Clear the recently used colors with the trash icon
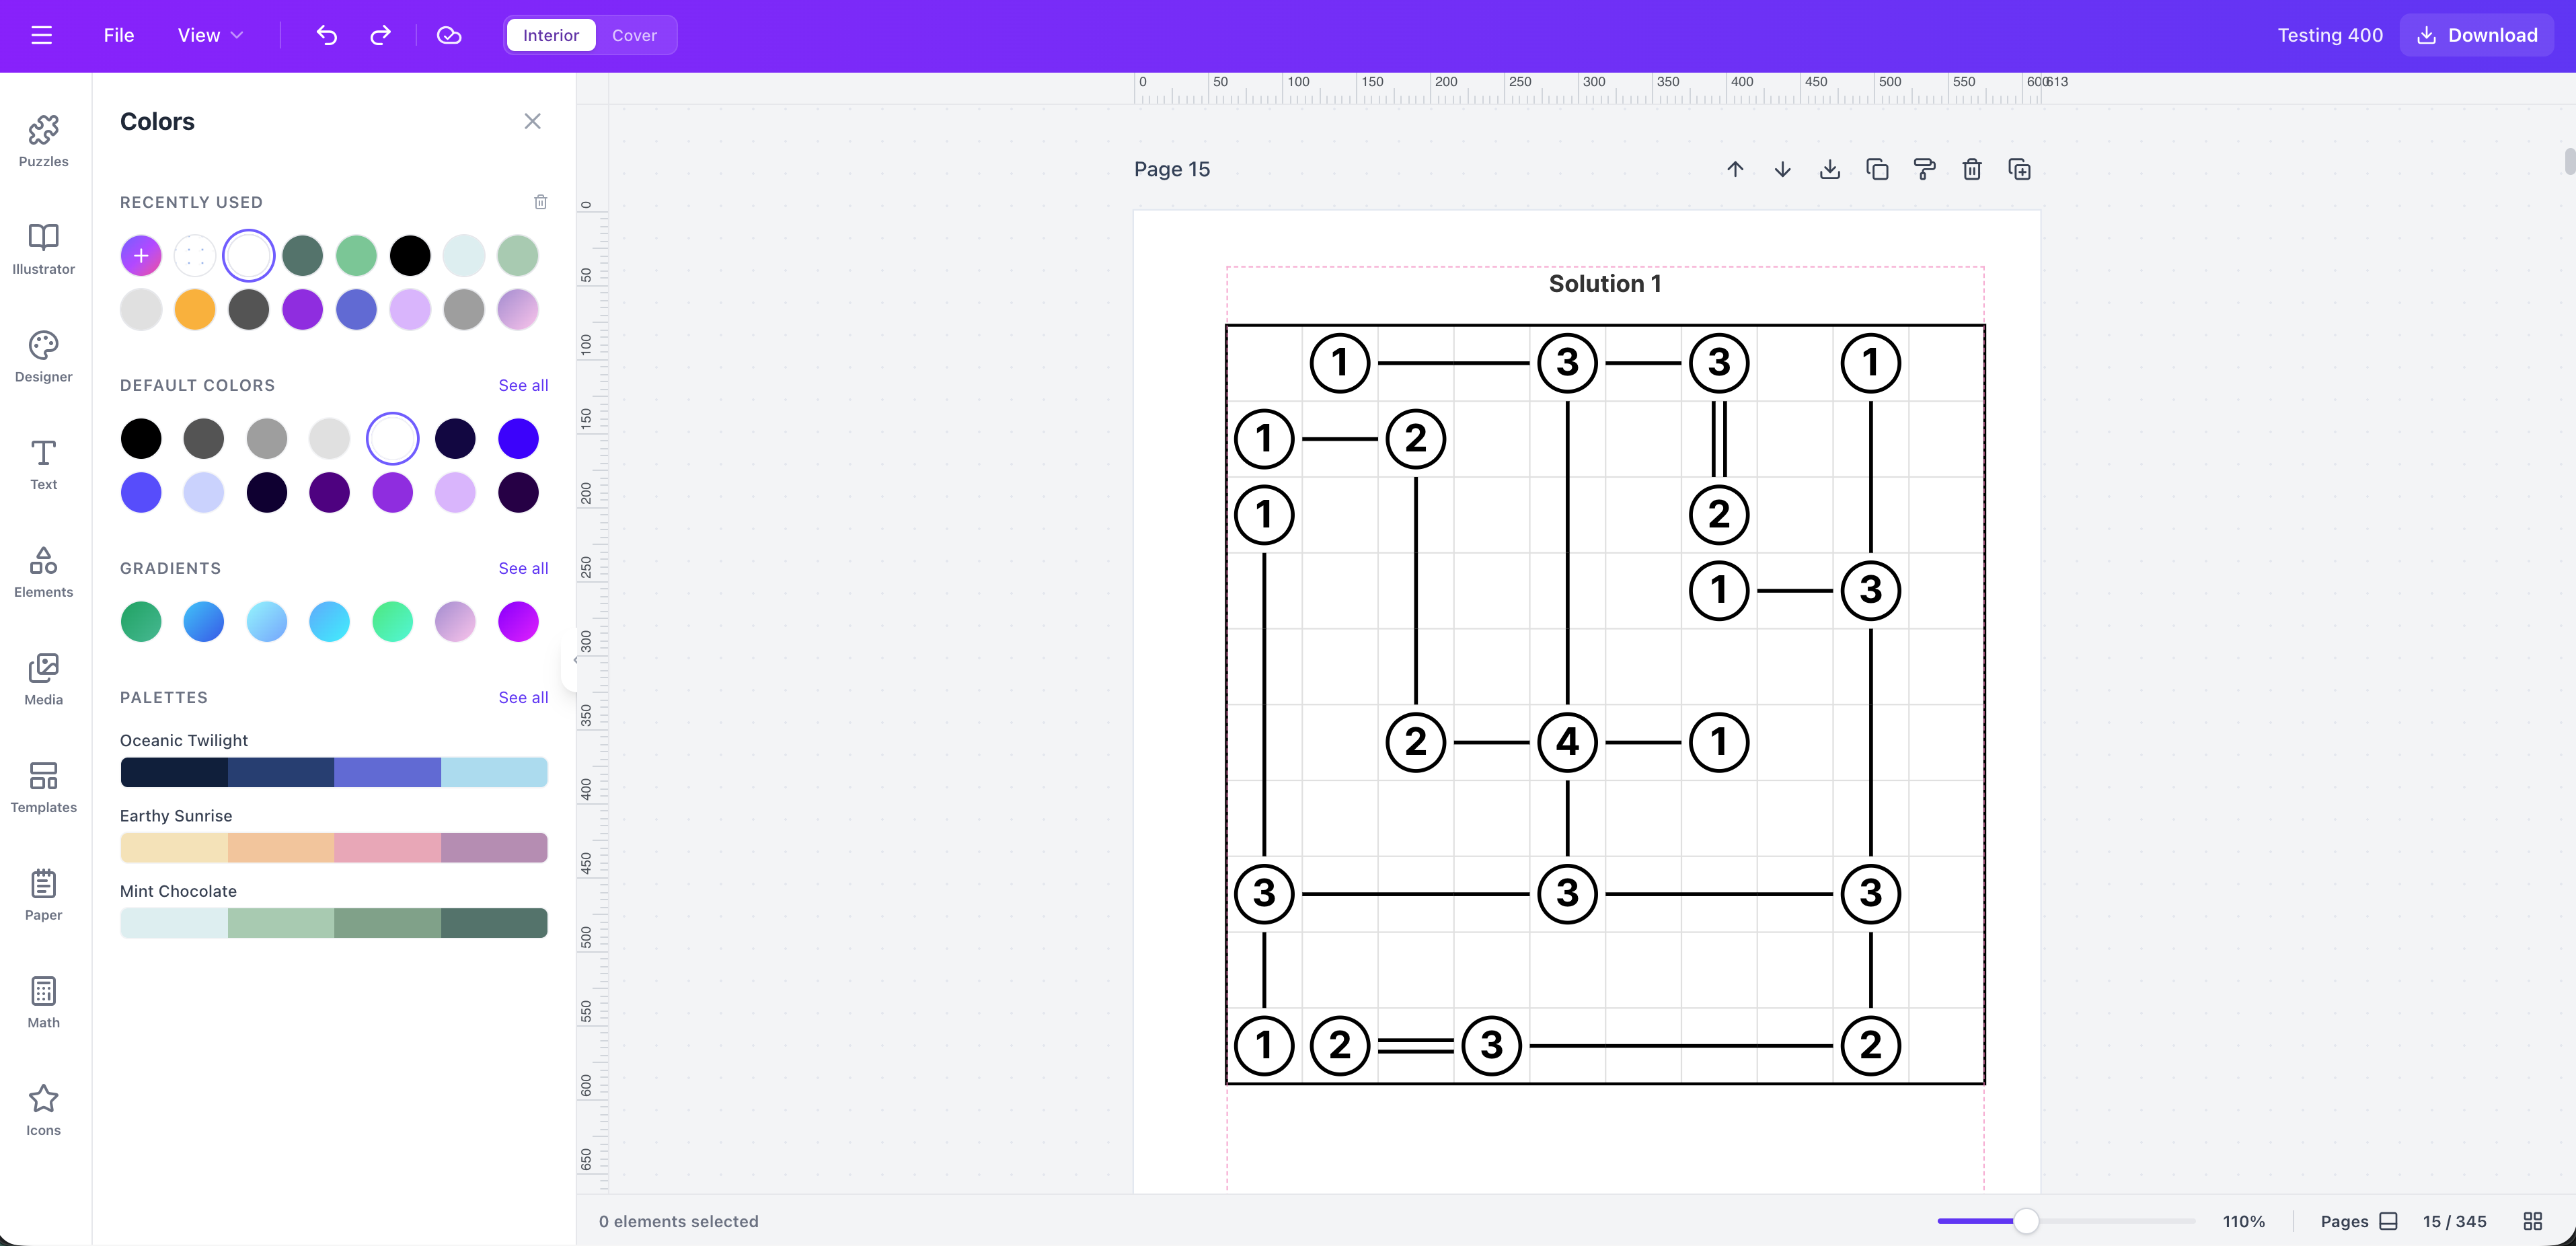The width and height of the screenshot is (2576, 1246). (541, 202)
